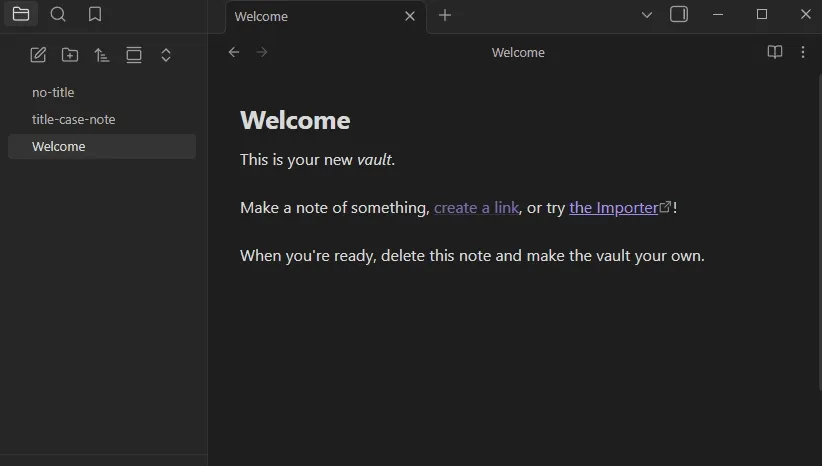Open the no-title note
This screenshot has height=466, width=822.
102,92
